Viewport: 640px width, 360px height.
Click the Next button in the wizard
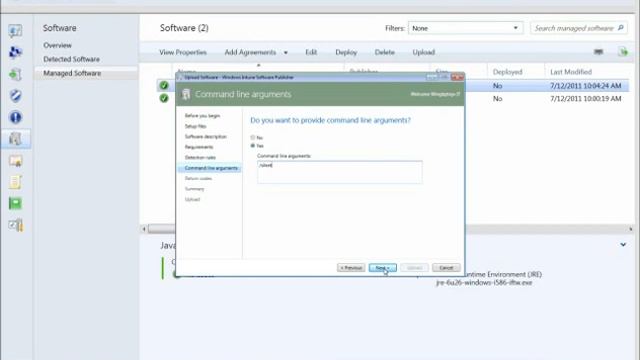382,268
